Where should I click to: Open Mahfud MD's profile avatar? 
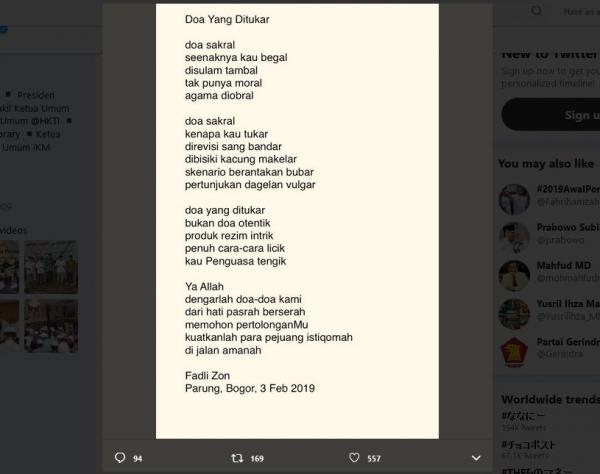514,275
